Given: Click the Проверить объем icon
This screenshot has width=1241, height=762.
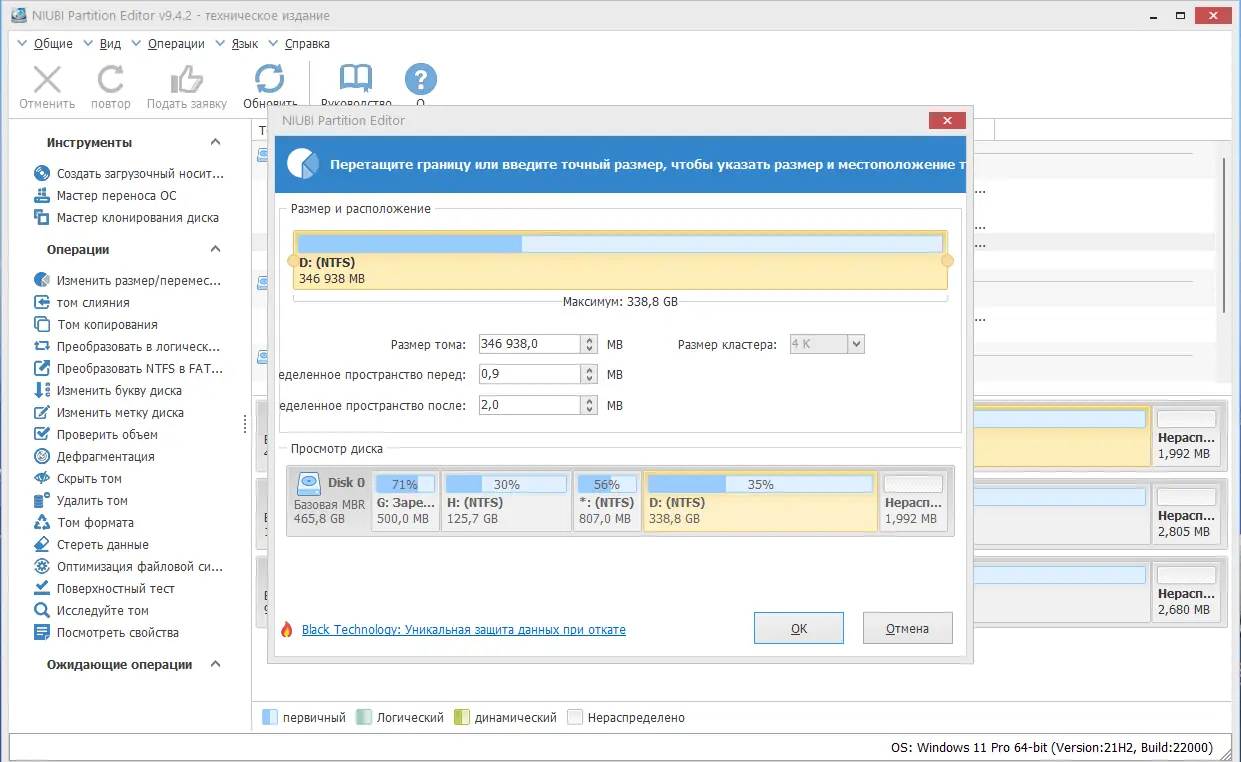Looking at the screenshot, I should [42, 435].
